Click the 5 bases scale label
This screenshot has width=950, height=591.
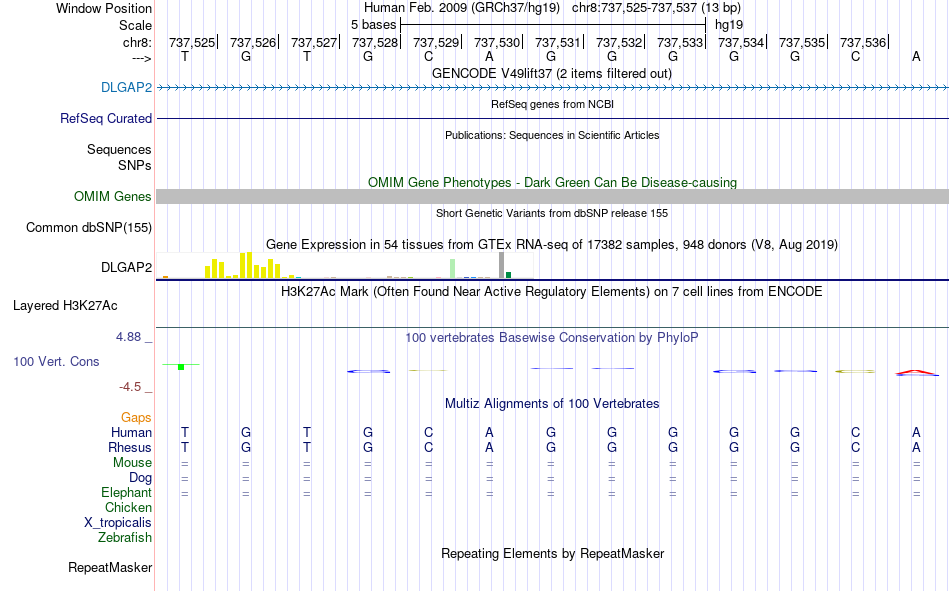(373, 25)
